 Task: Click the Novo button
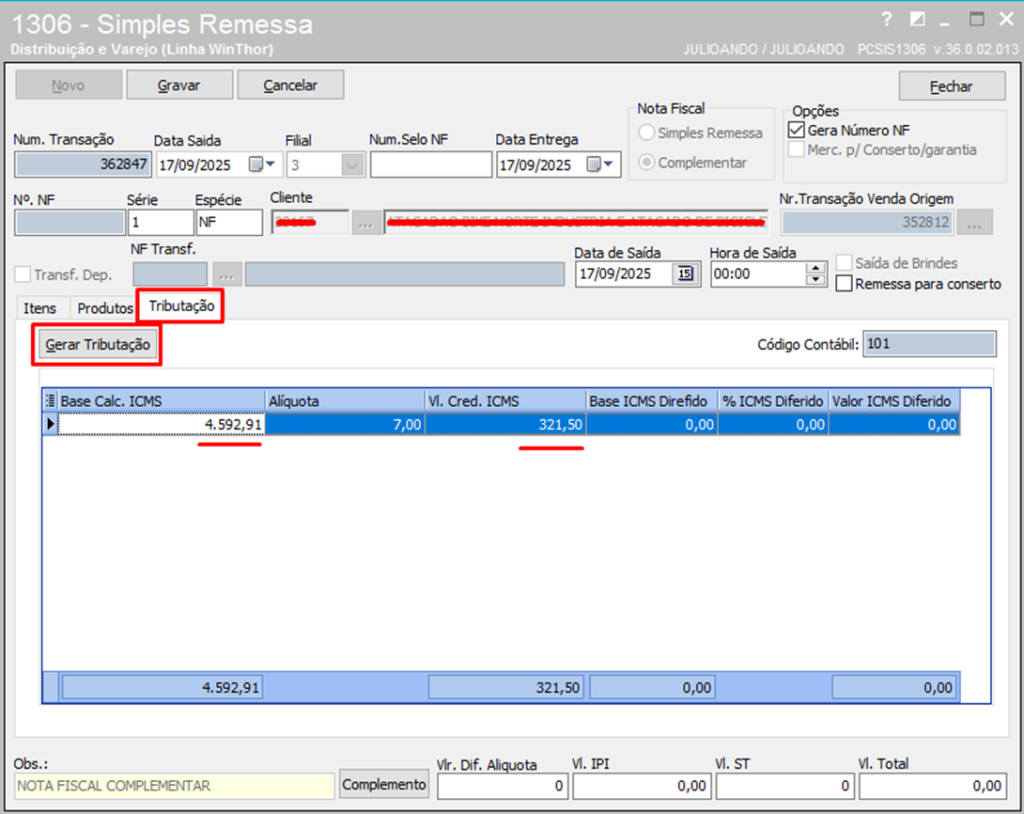[x=69, y=85]
